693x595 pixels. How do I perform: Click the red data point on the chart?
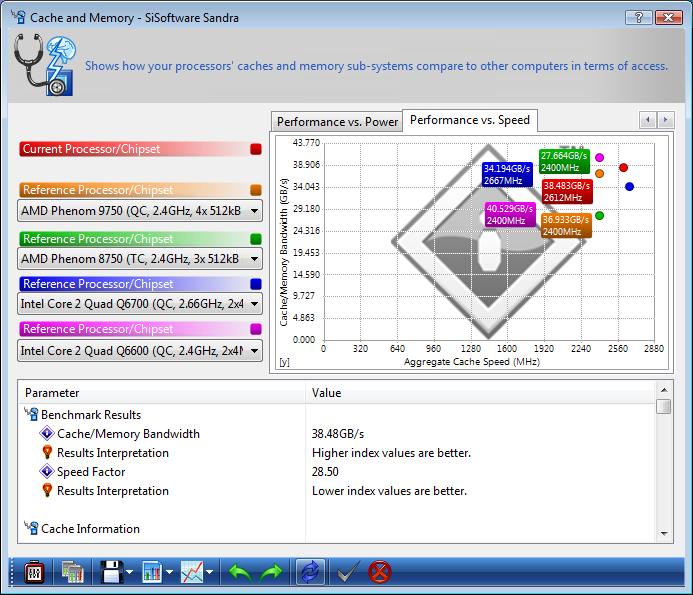point(623,168)
